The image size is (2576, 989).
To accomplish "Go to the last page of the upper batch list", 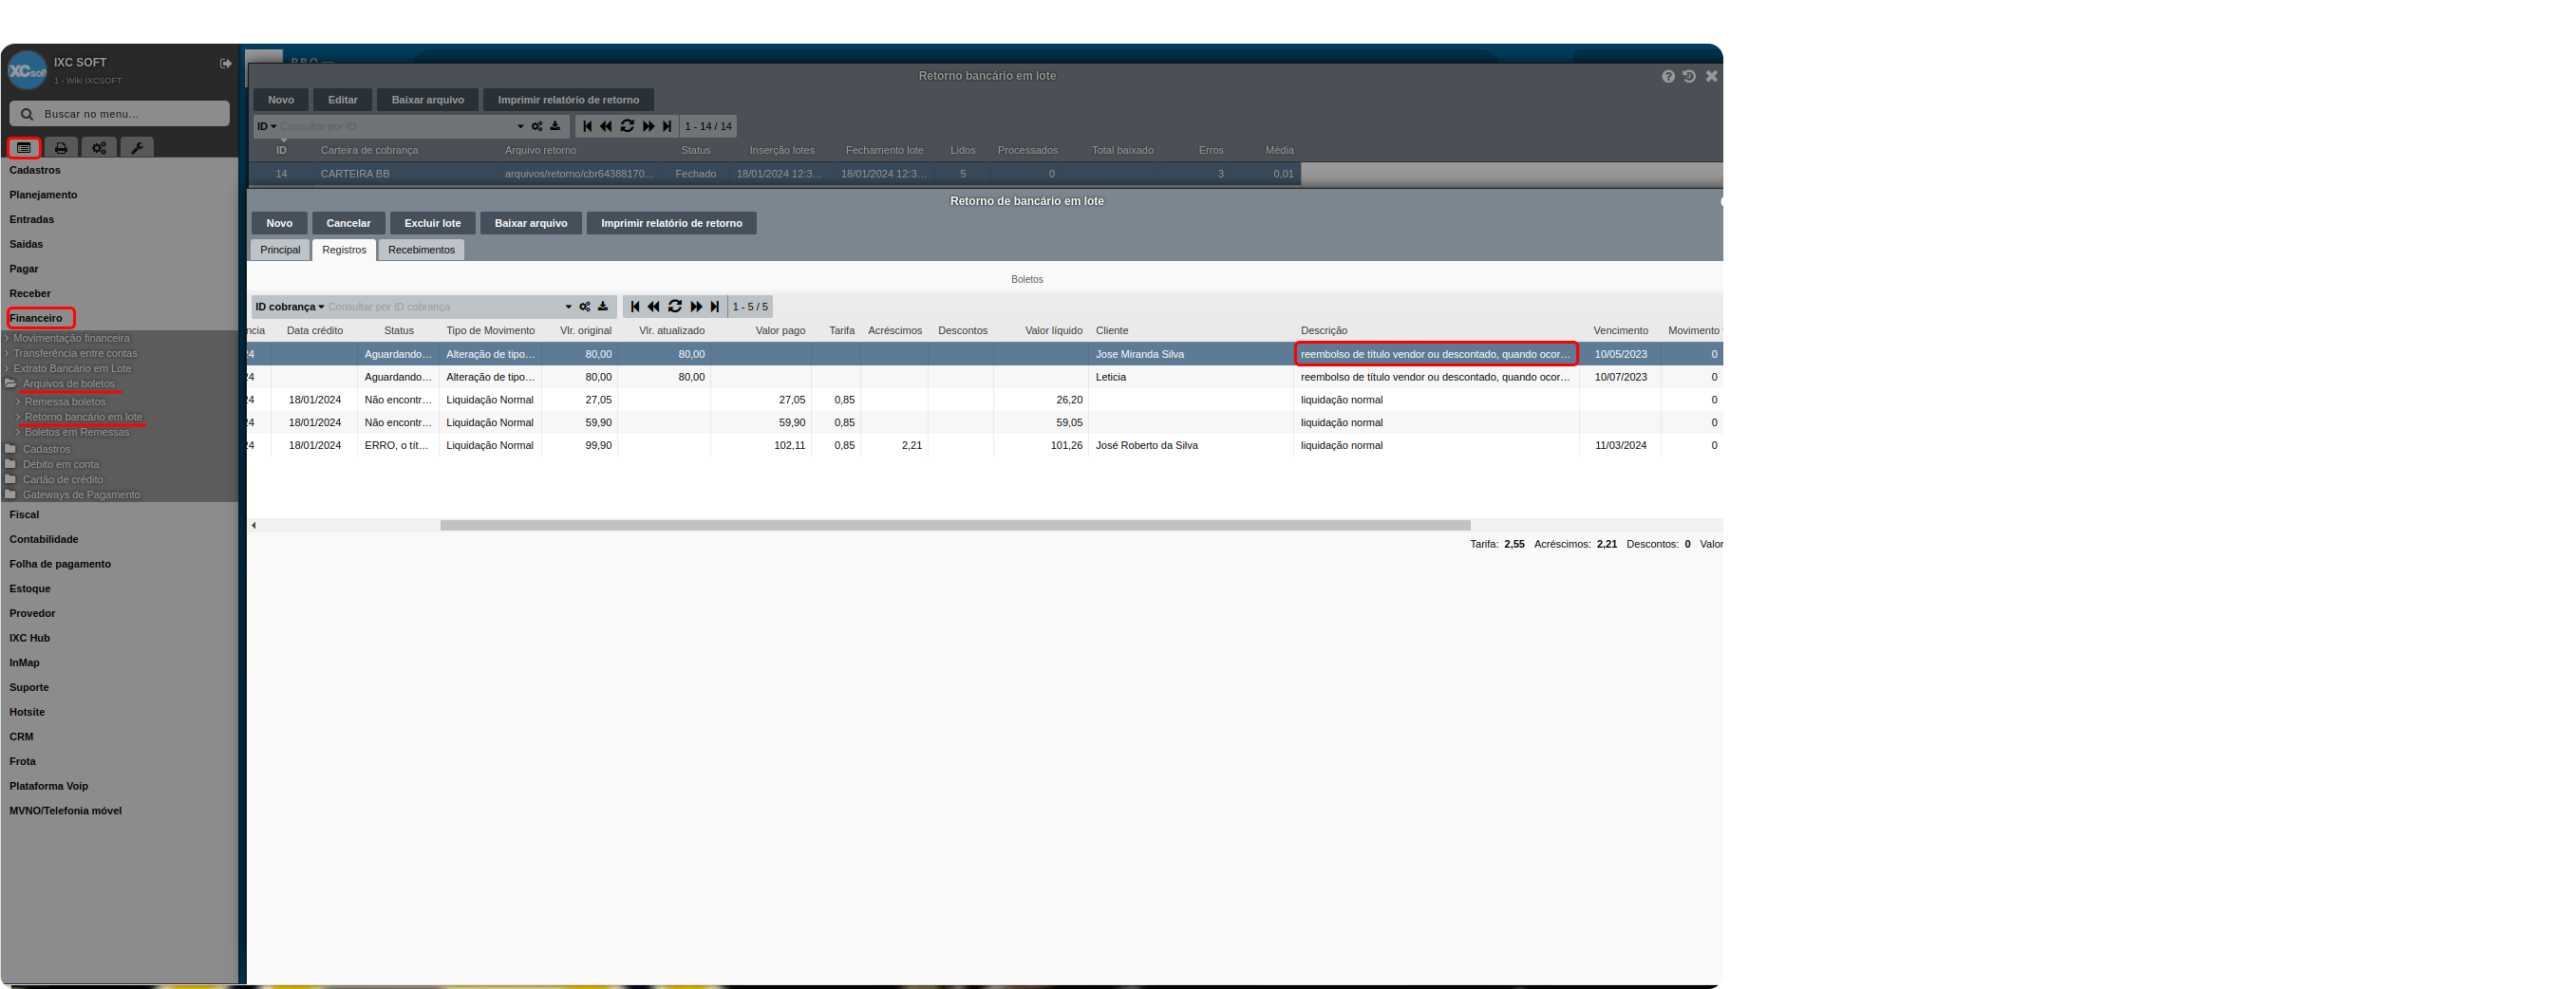I will 667,127.
